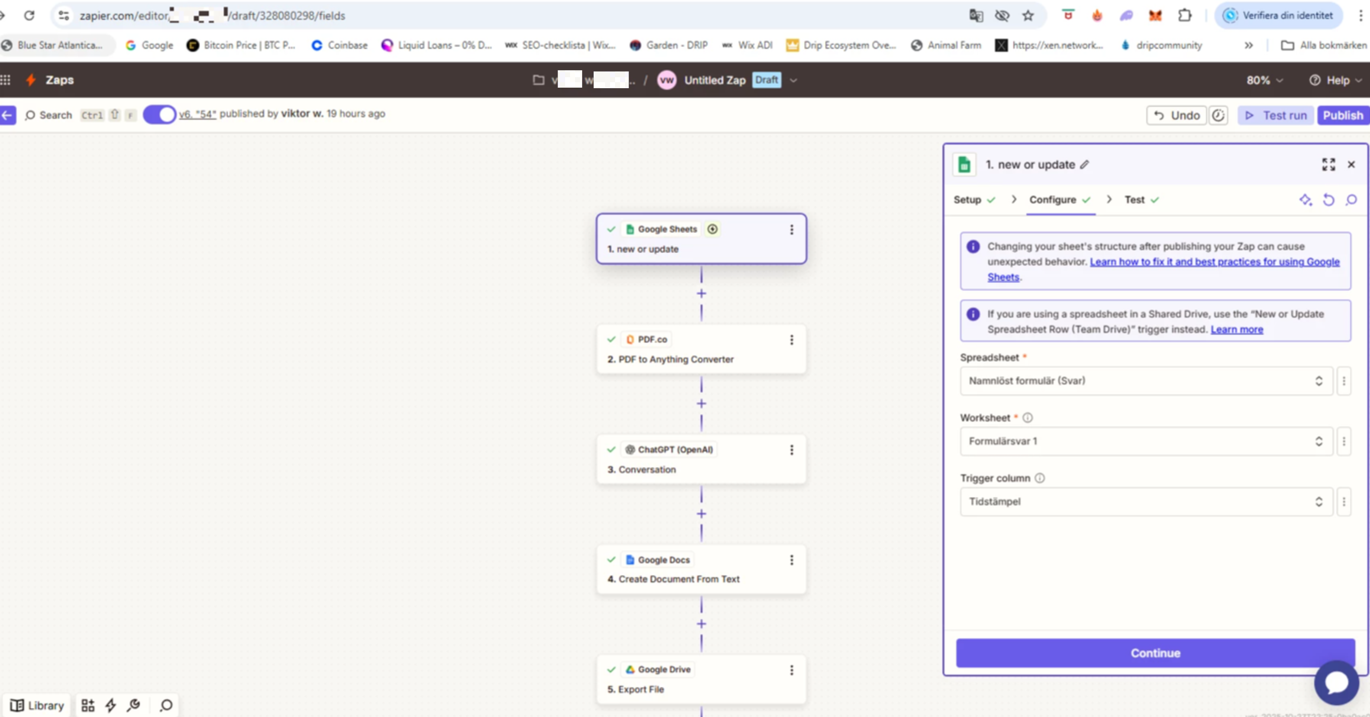Open the 80% zoom level dropdown
This screenshot has width=1370, height=717.
click(1265, 80)
